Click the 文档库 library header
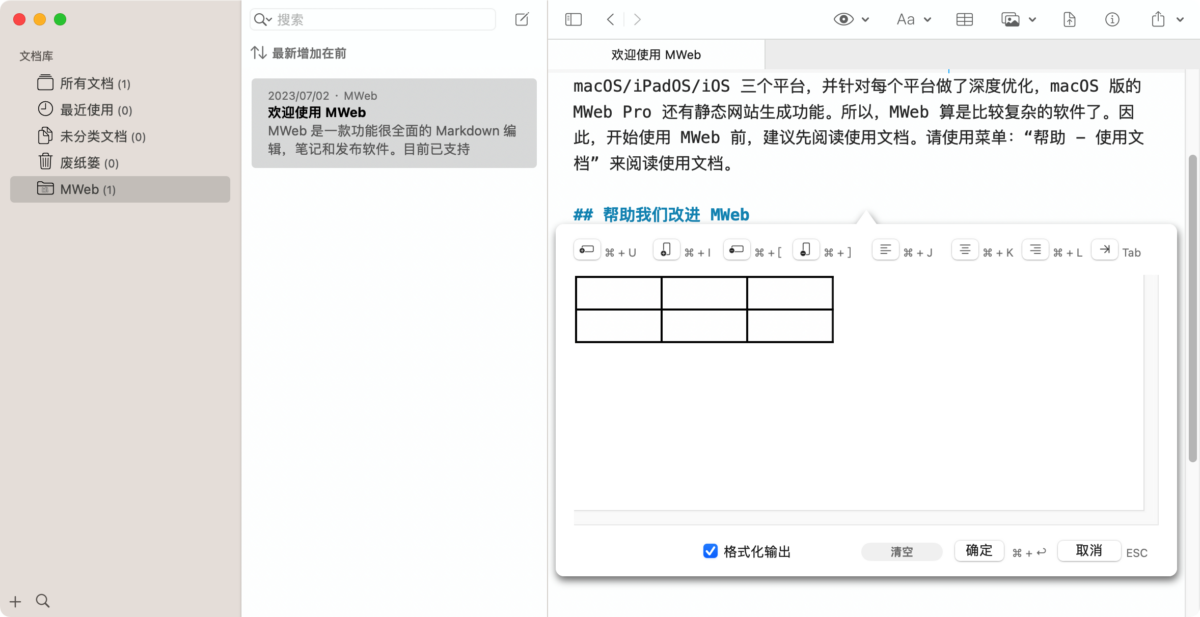 click(36, 56)
